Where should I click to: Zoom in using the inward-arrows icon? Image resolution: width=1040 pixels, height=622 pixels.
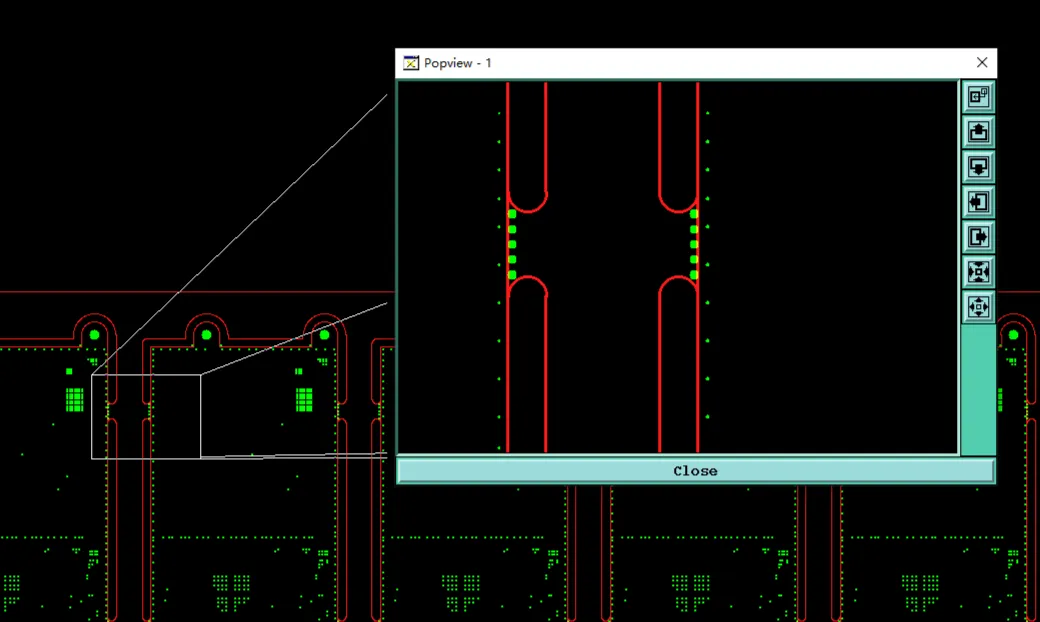[x=978, y=272]
